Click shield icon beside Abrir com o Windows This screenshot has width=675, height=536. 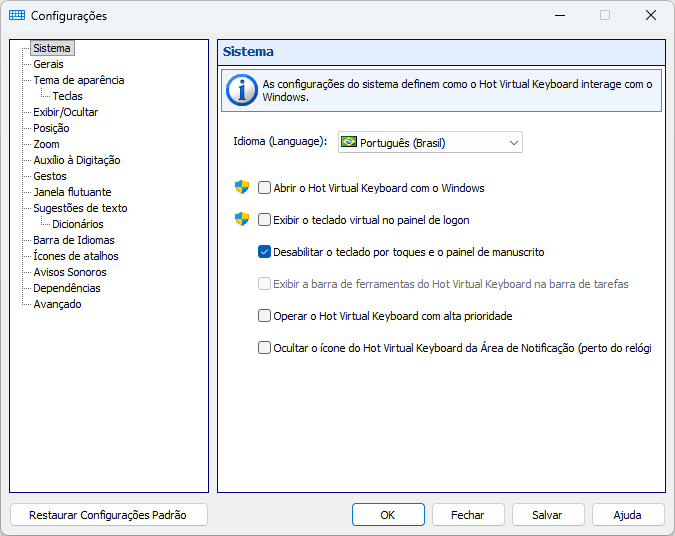coord(242,187)
